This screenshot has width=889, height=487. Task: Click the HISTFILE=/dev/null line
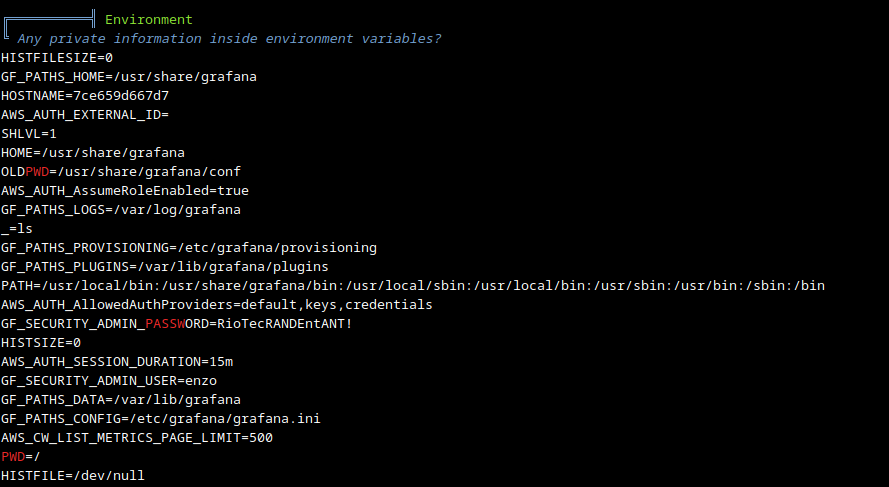73,475
